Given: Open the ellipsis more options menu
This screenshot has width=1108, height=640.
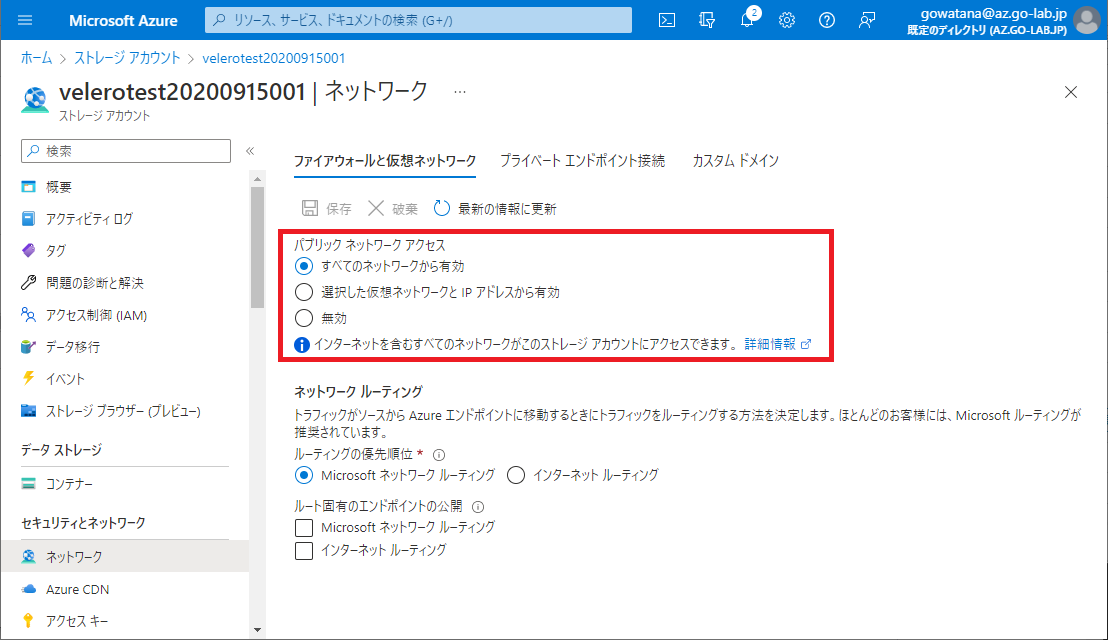Looking at the screenshot, I should tap(460, 92).
